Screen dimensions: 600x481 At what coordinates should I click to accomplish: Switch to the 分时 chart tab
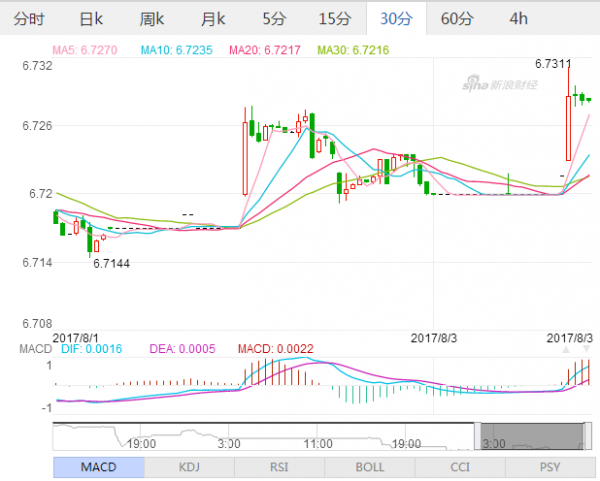click(x=30, y=18)
